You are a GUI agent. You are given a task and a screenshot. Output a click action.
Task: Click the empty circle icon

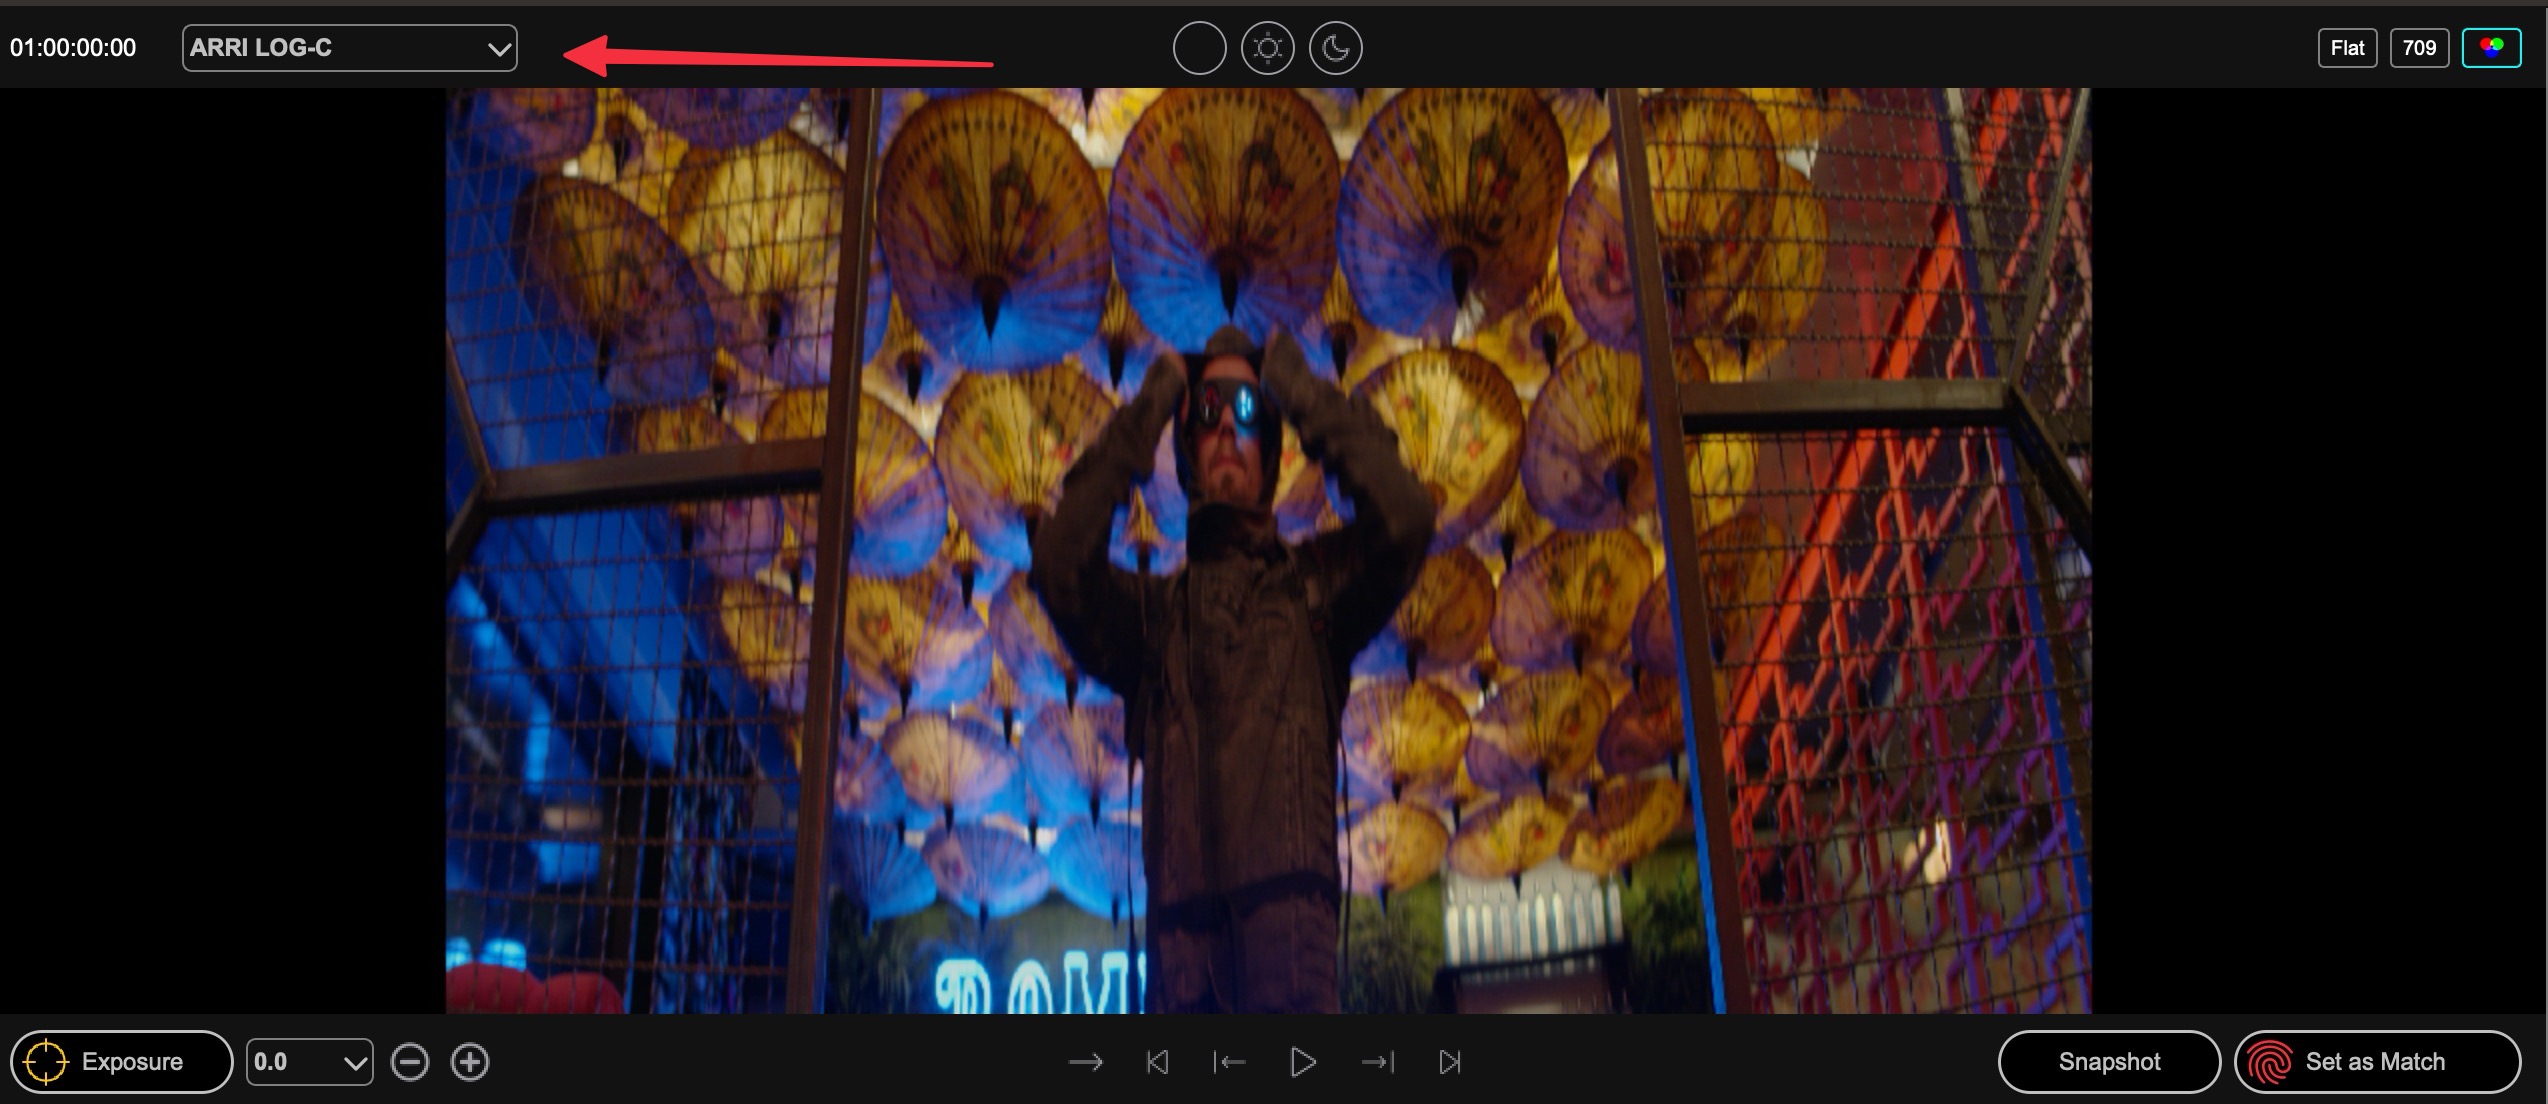pos(1199,48)
